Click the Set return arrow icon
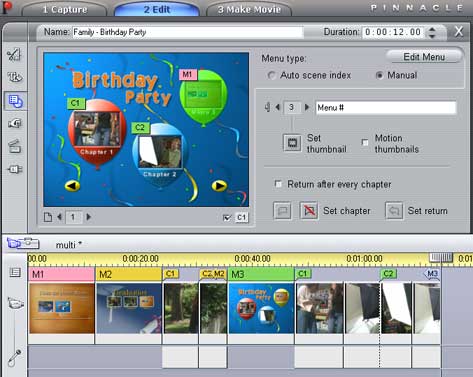 (394, 211)
